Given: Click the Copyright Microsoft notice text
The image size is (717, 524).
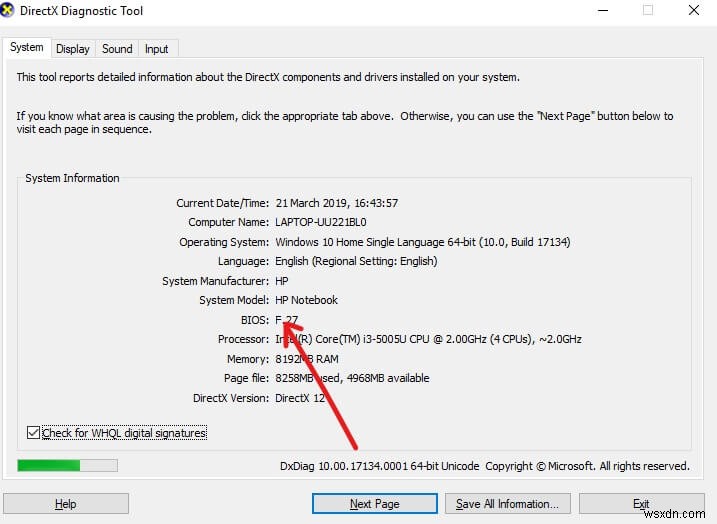Looking at the screenshot, I should [587, 466].
